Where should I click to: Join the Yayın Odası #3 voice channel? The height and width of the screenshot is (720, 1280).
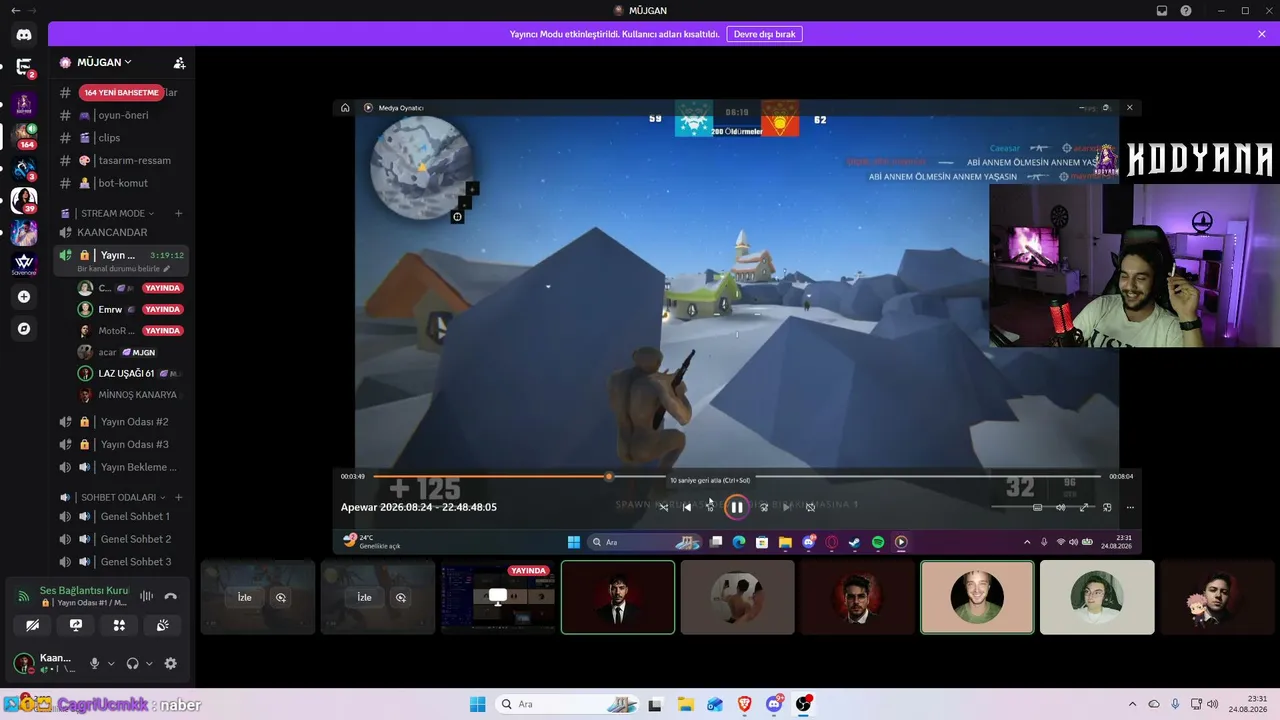[120, 444]
